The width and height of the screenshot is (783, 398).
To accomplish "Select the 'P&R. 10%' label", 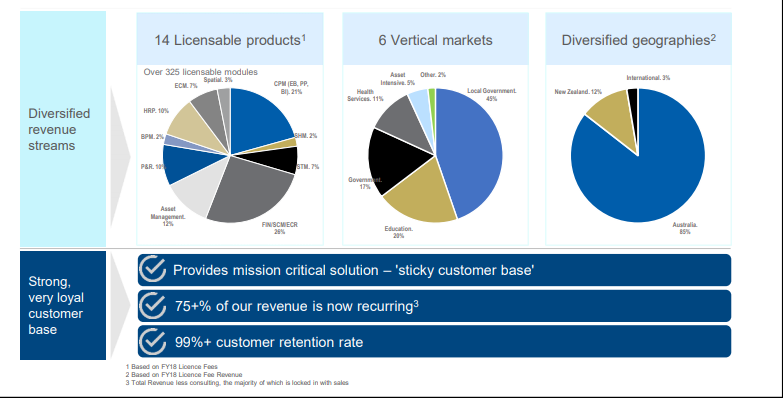I will (153, 167).
